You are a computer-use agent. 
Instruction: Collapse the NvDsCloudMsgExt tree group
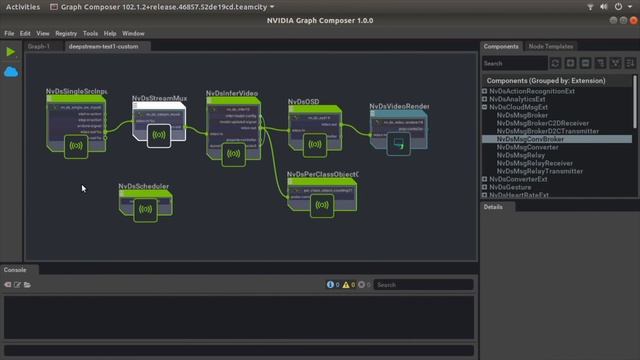click(x=484, y=107)
